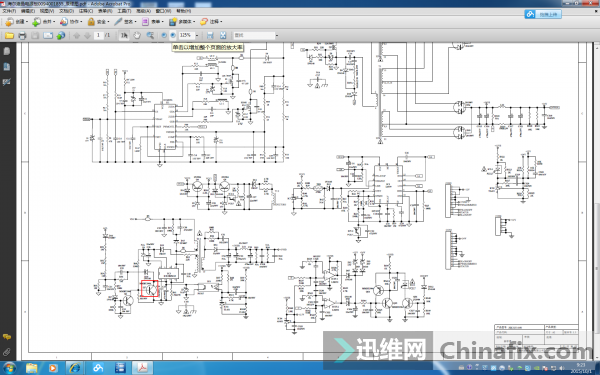Click the Zoom out button

pyautogui.click(x=164, y=35)
